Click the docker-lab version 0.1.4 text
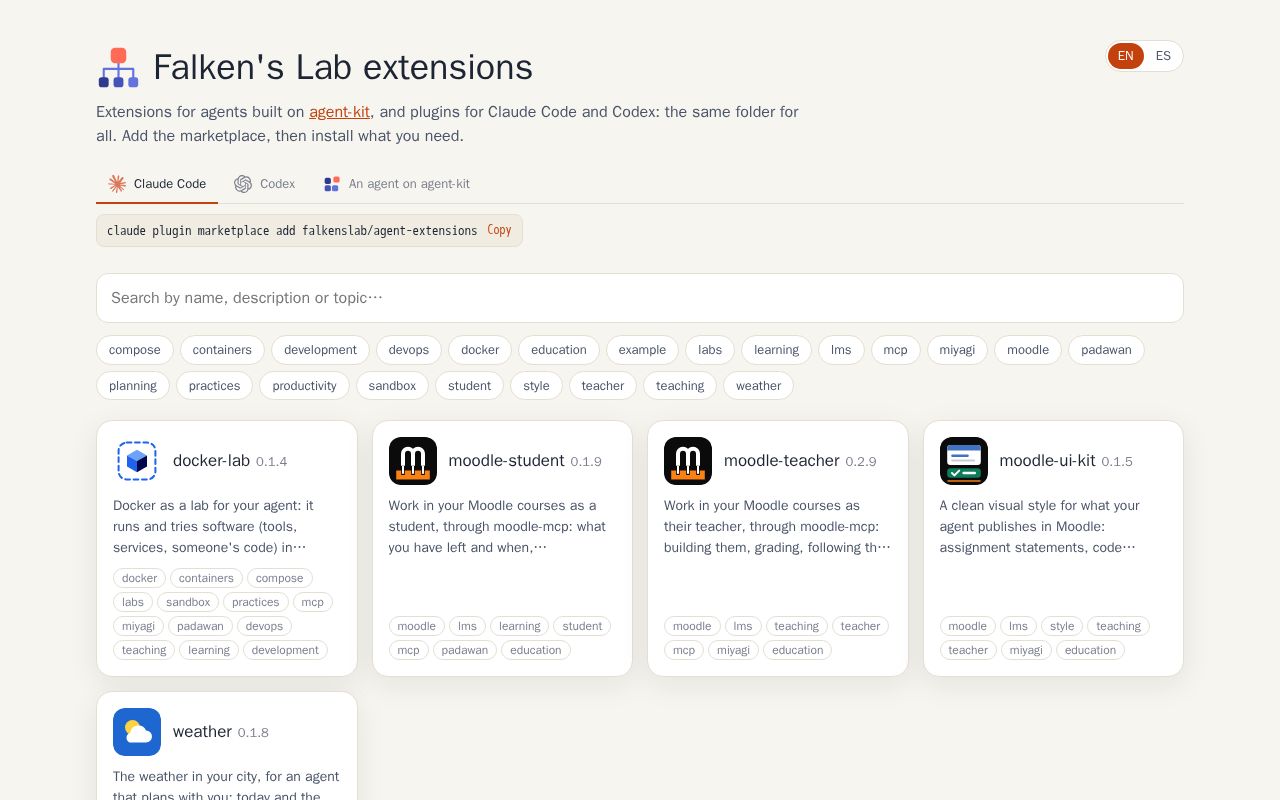This screenshot has width=1280, height=800. pyautogui.click(x=271, y=462)
